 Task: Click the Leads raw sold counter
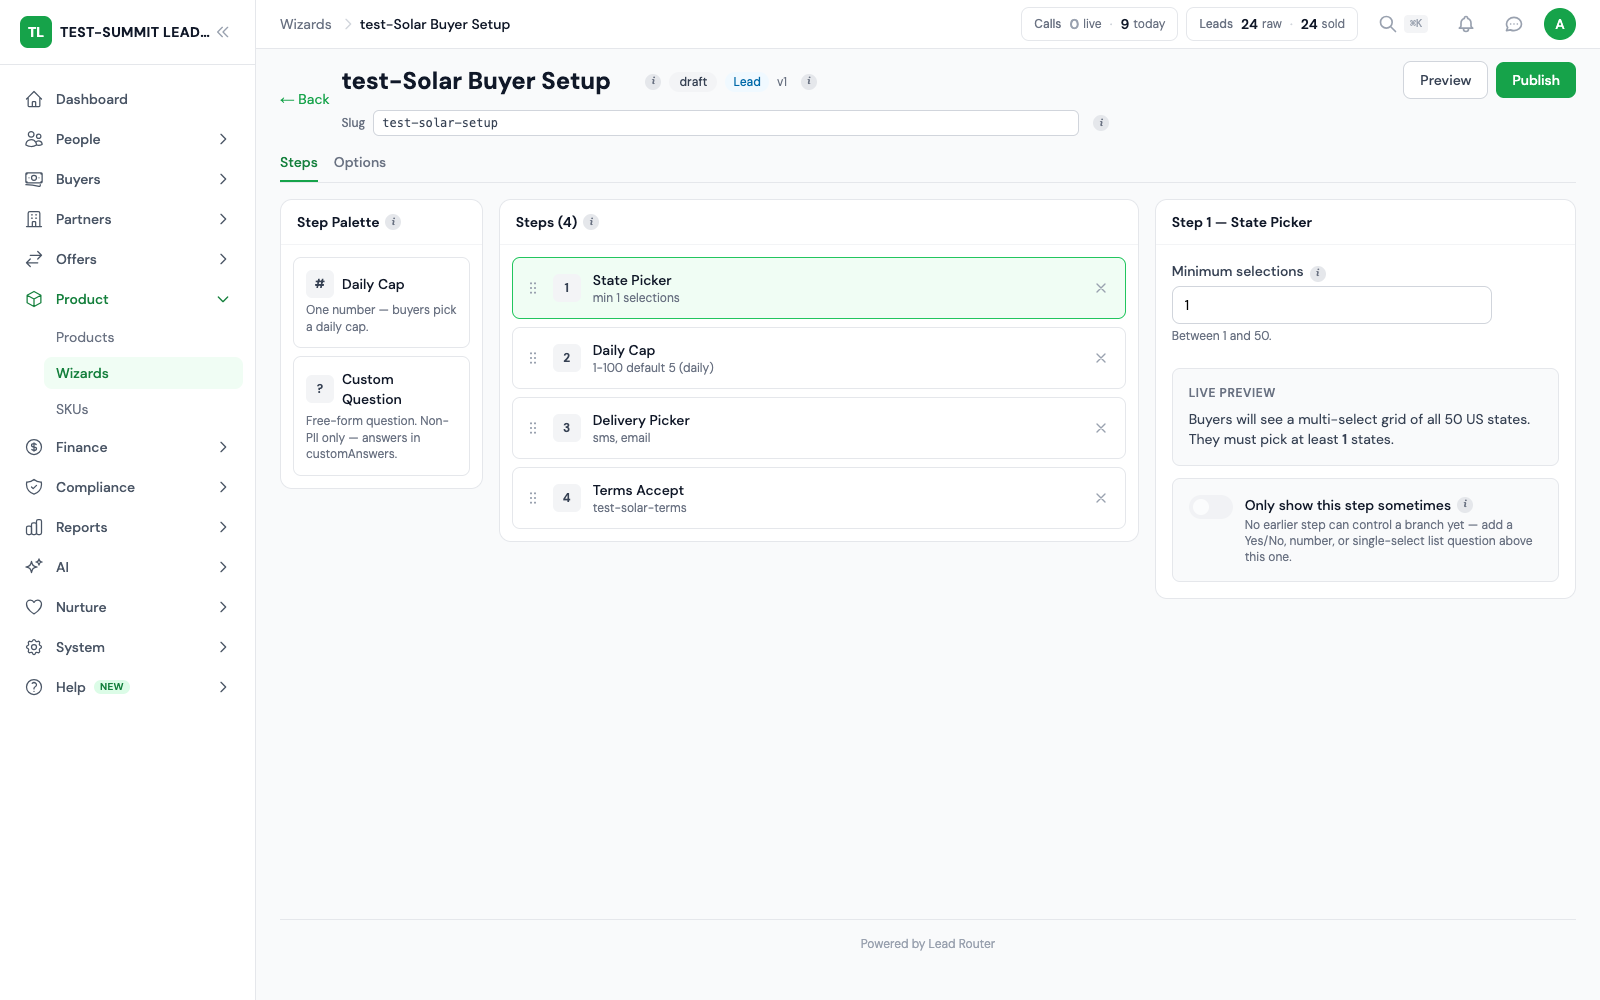click(1272, 24)
